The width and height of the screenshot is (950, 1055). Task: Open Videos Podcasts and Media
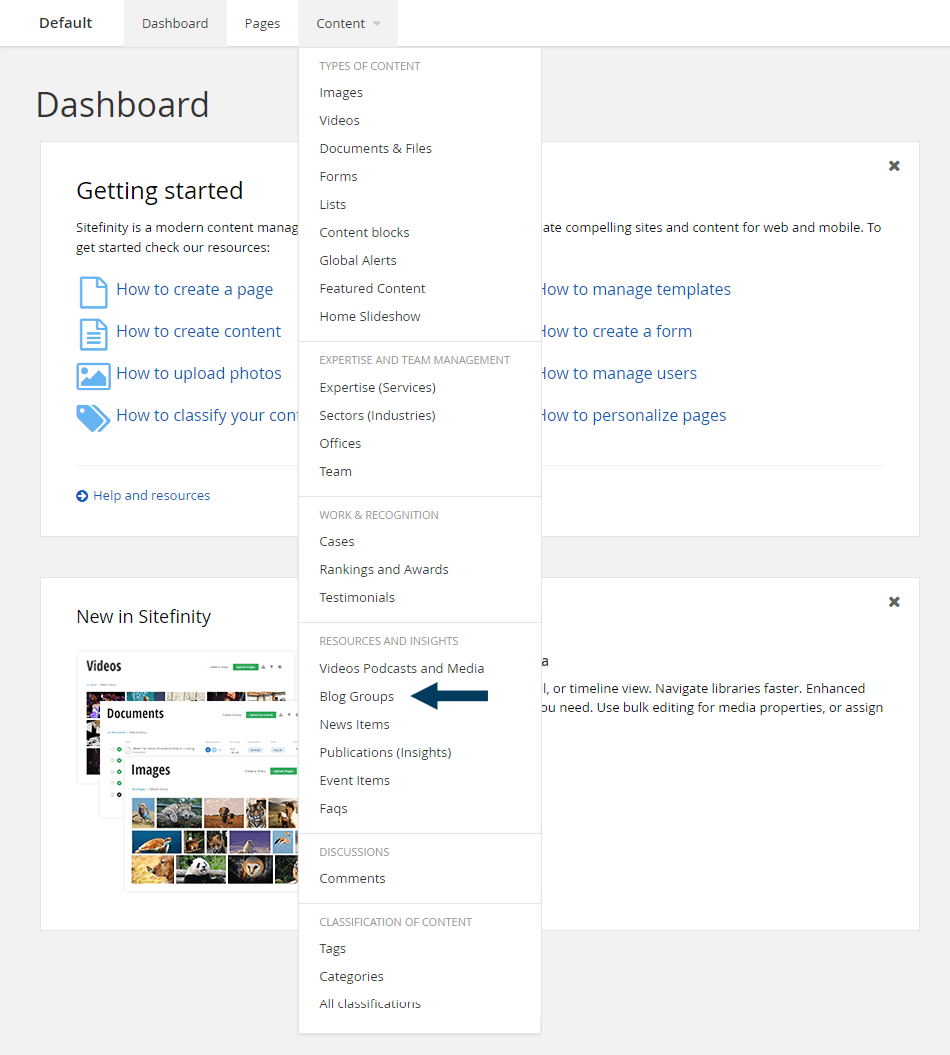coord(402,668)
